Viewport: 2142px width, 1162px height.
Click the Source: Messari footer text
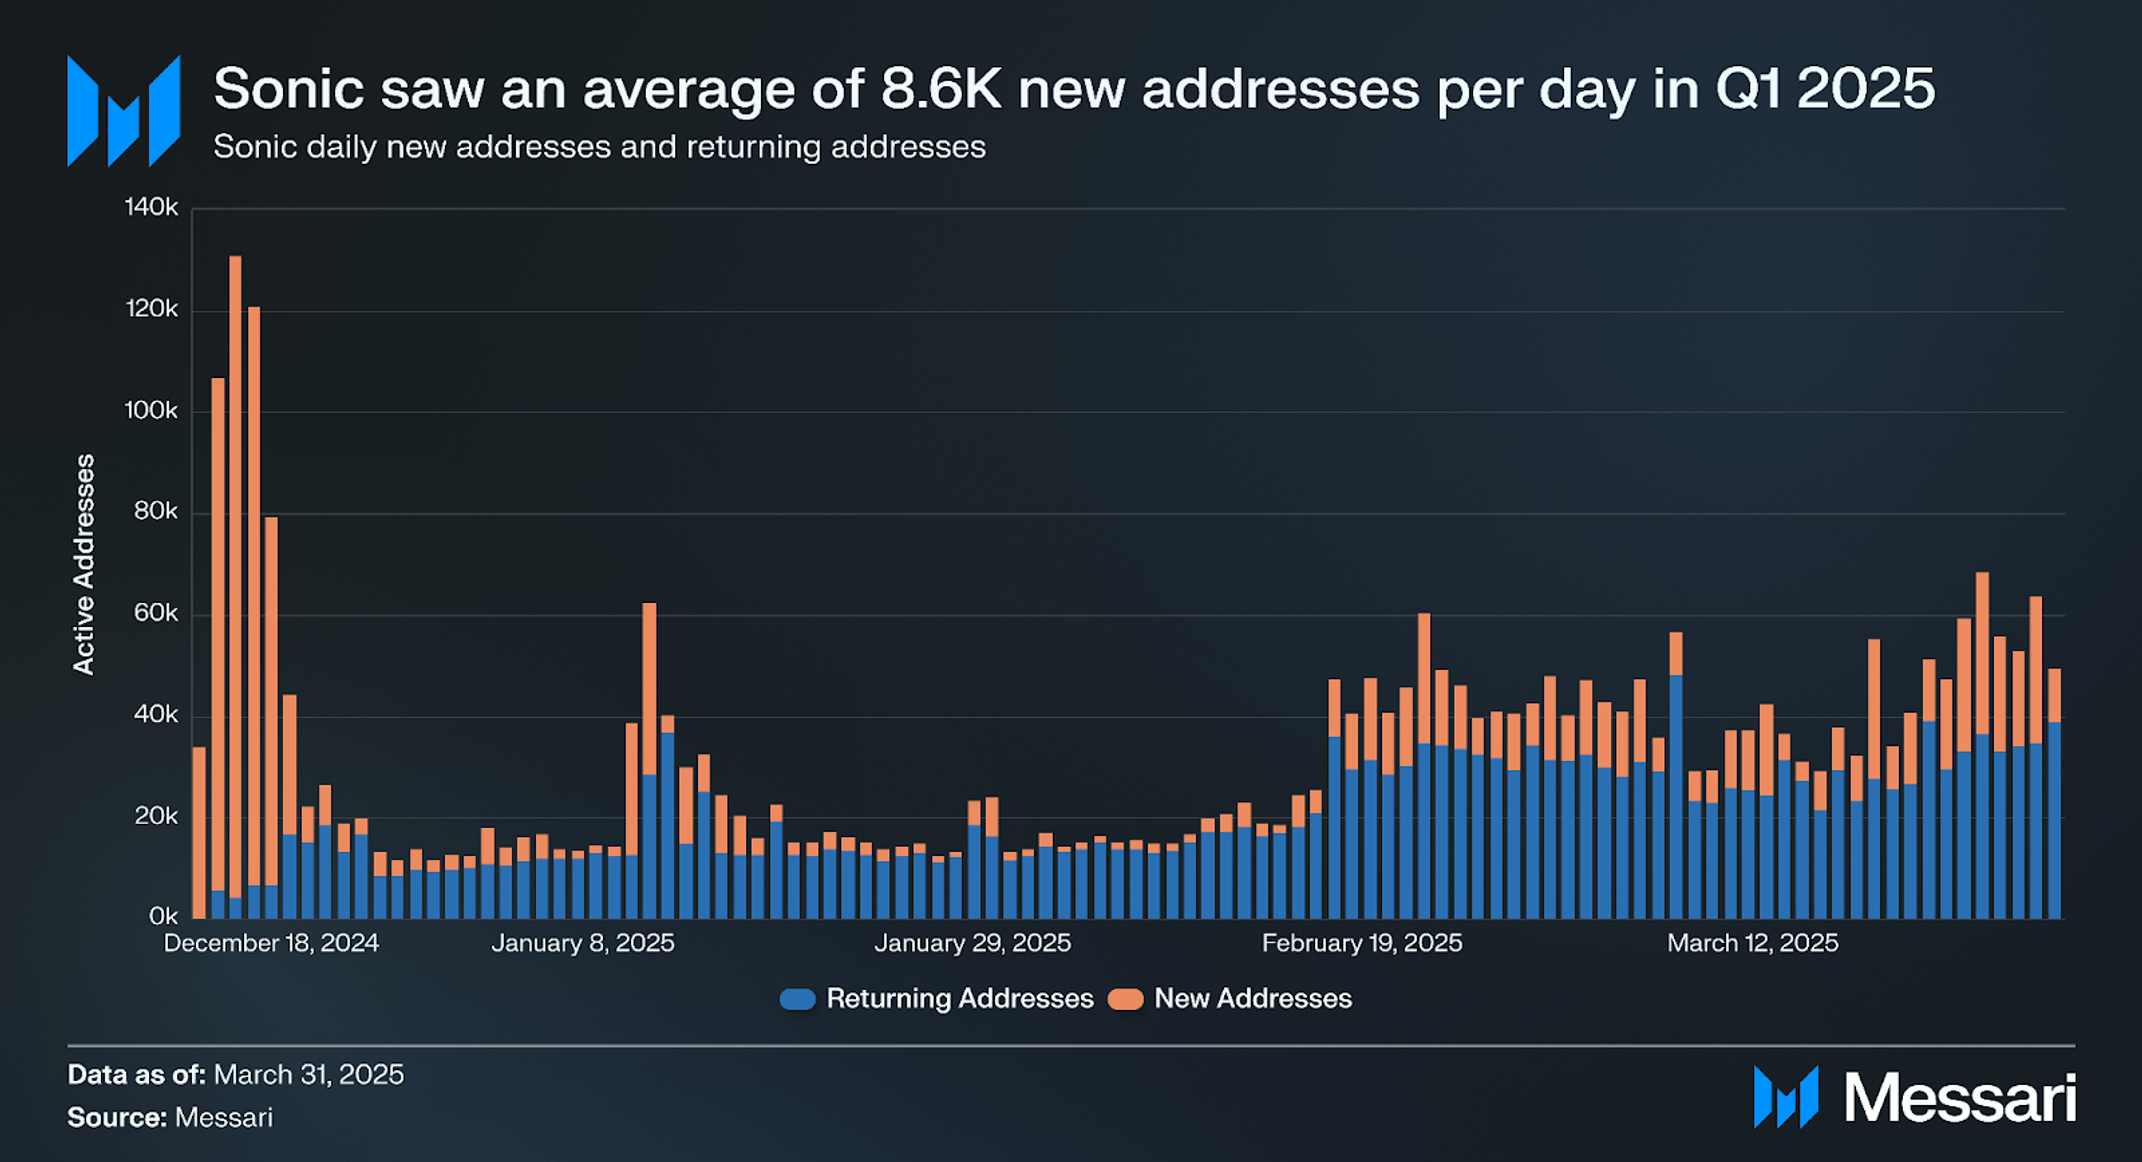click(x=170, y=1117)
